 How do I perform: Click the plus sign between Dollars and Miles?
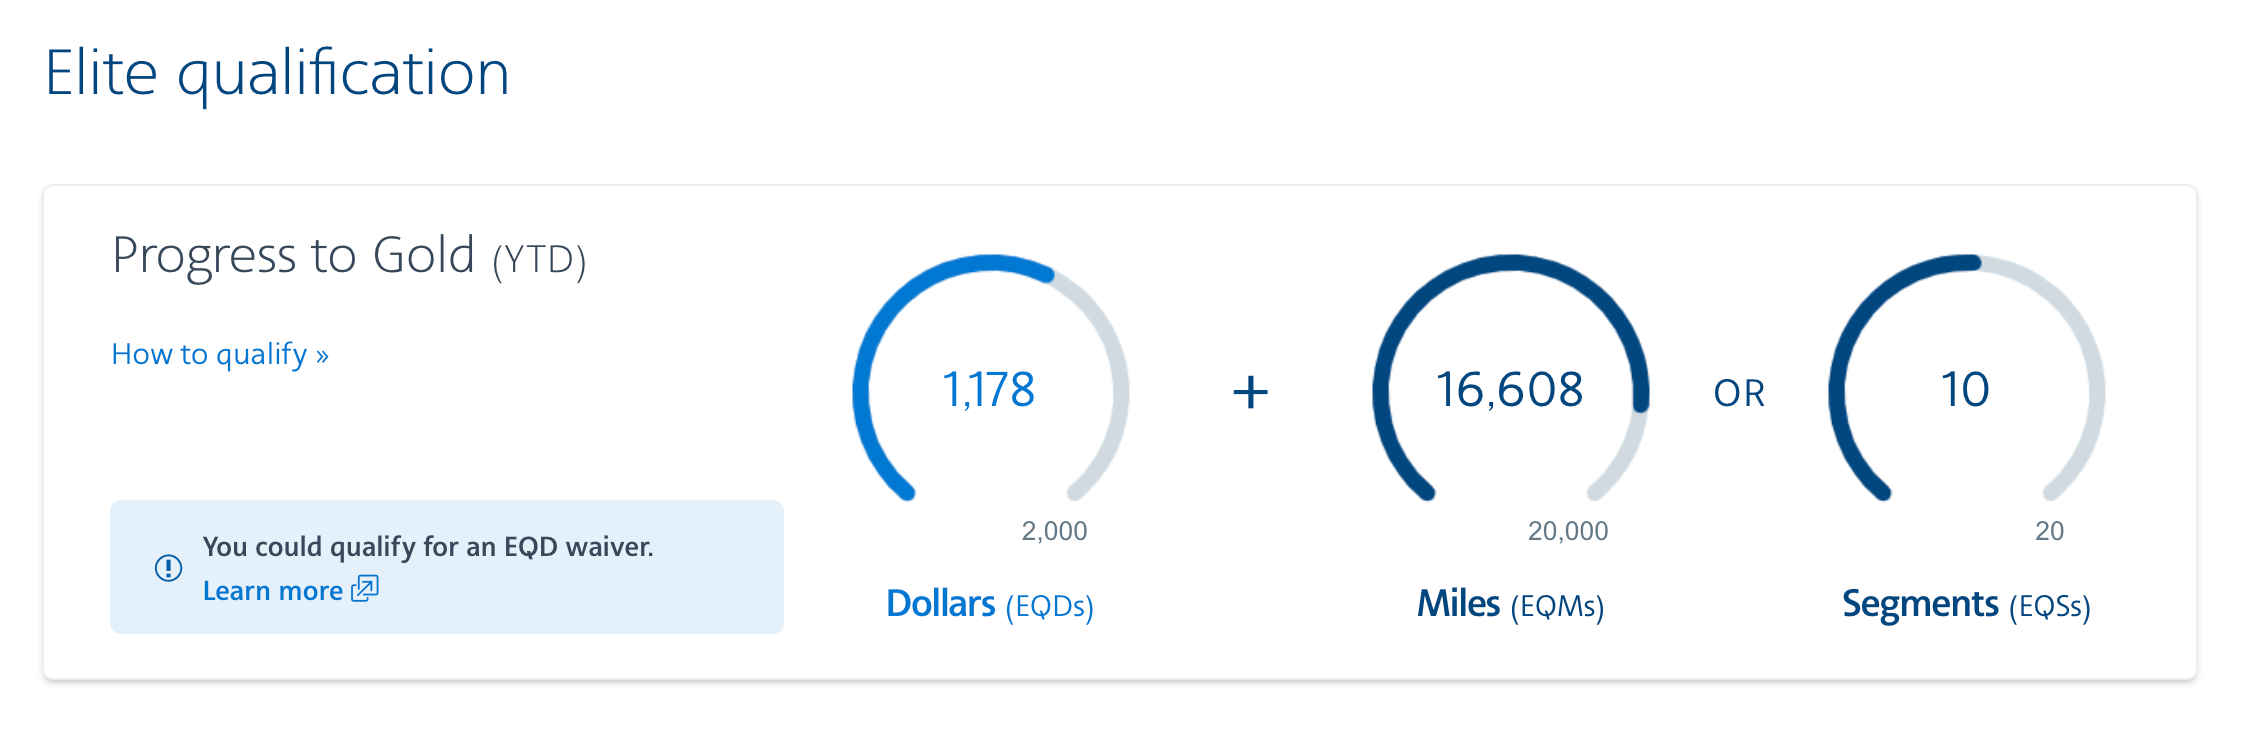coord(1250,391)
